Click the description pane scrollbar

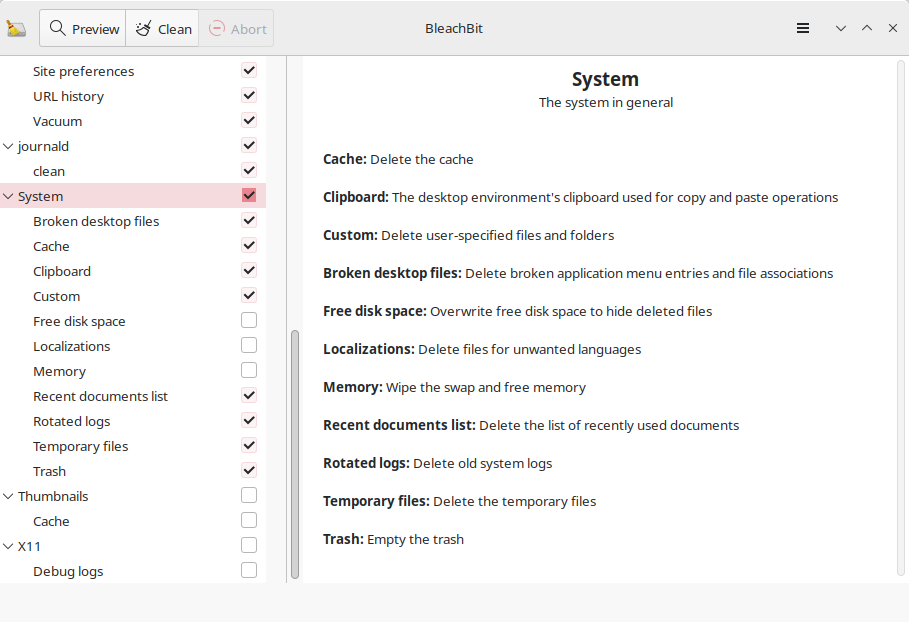(901, 318)
